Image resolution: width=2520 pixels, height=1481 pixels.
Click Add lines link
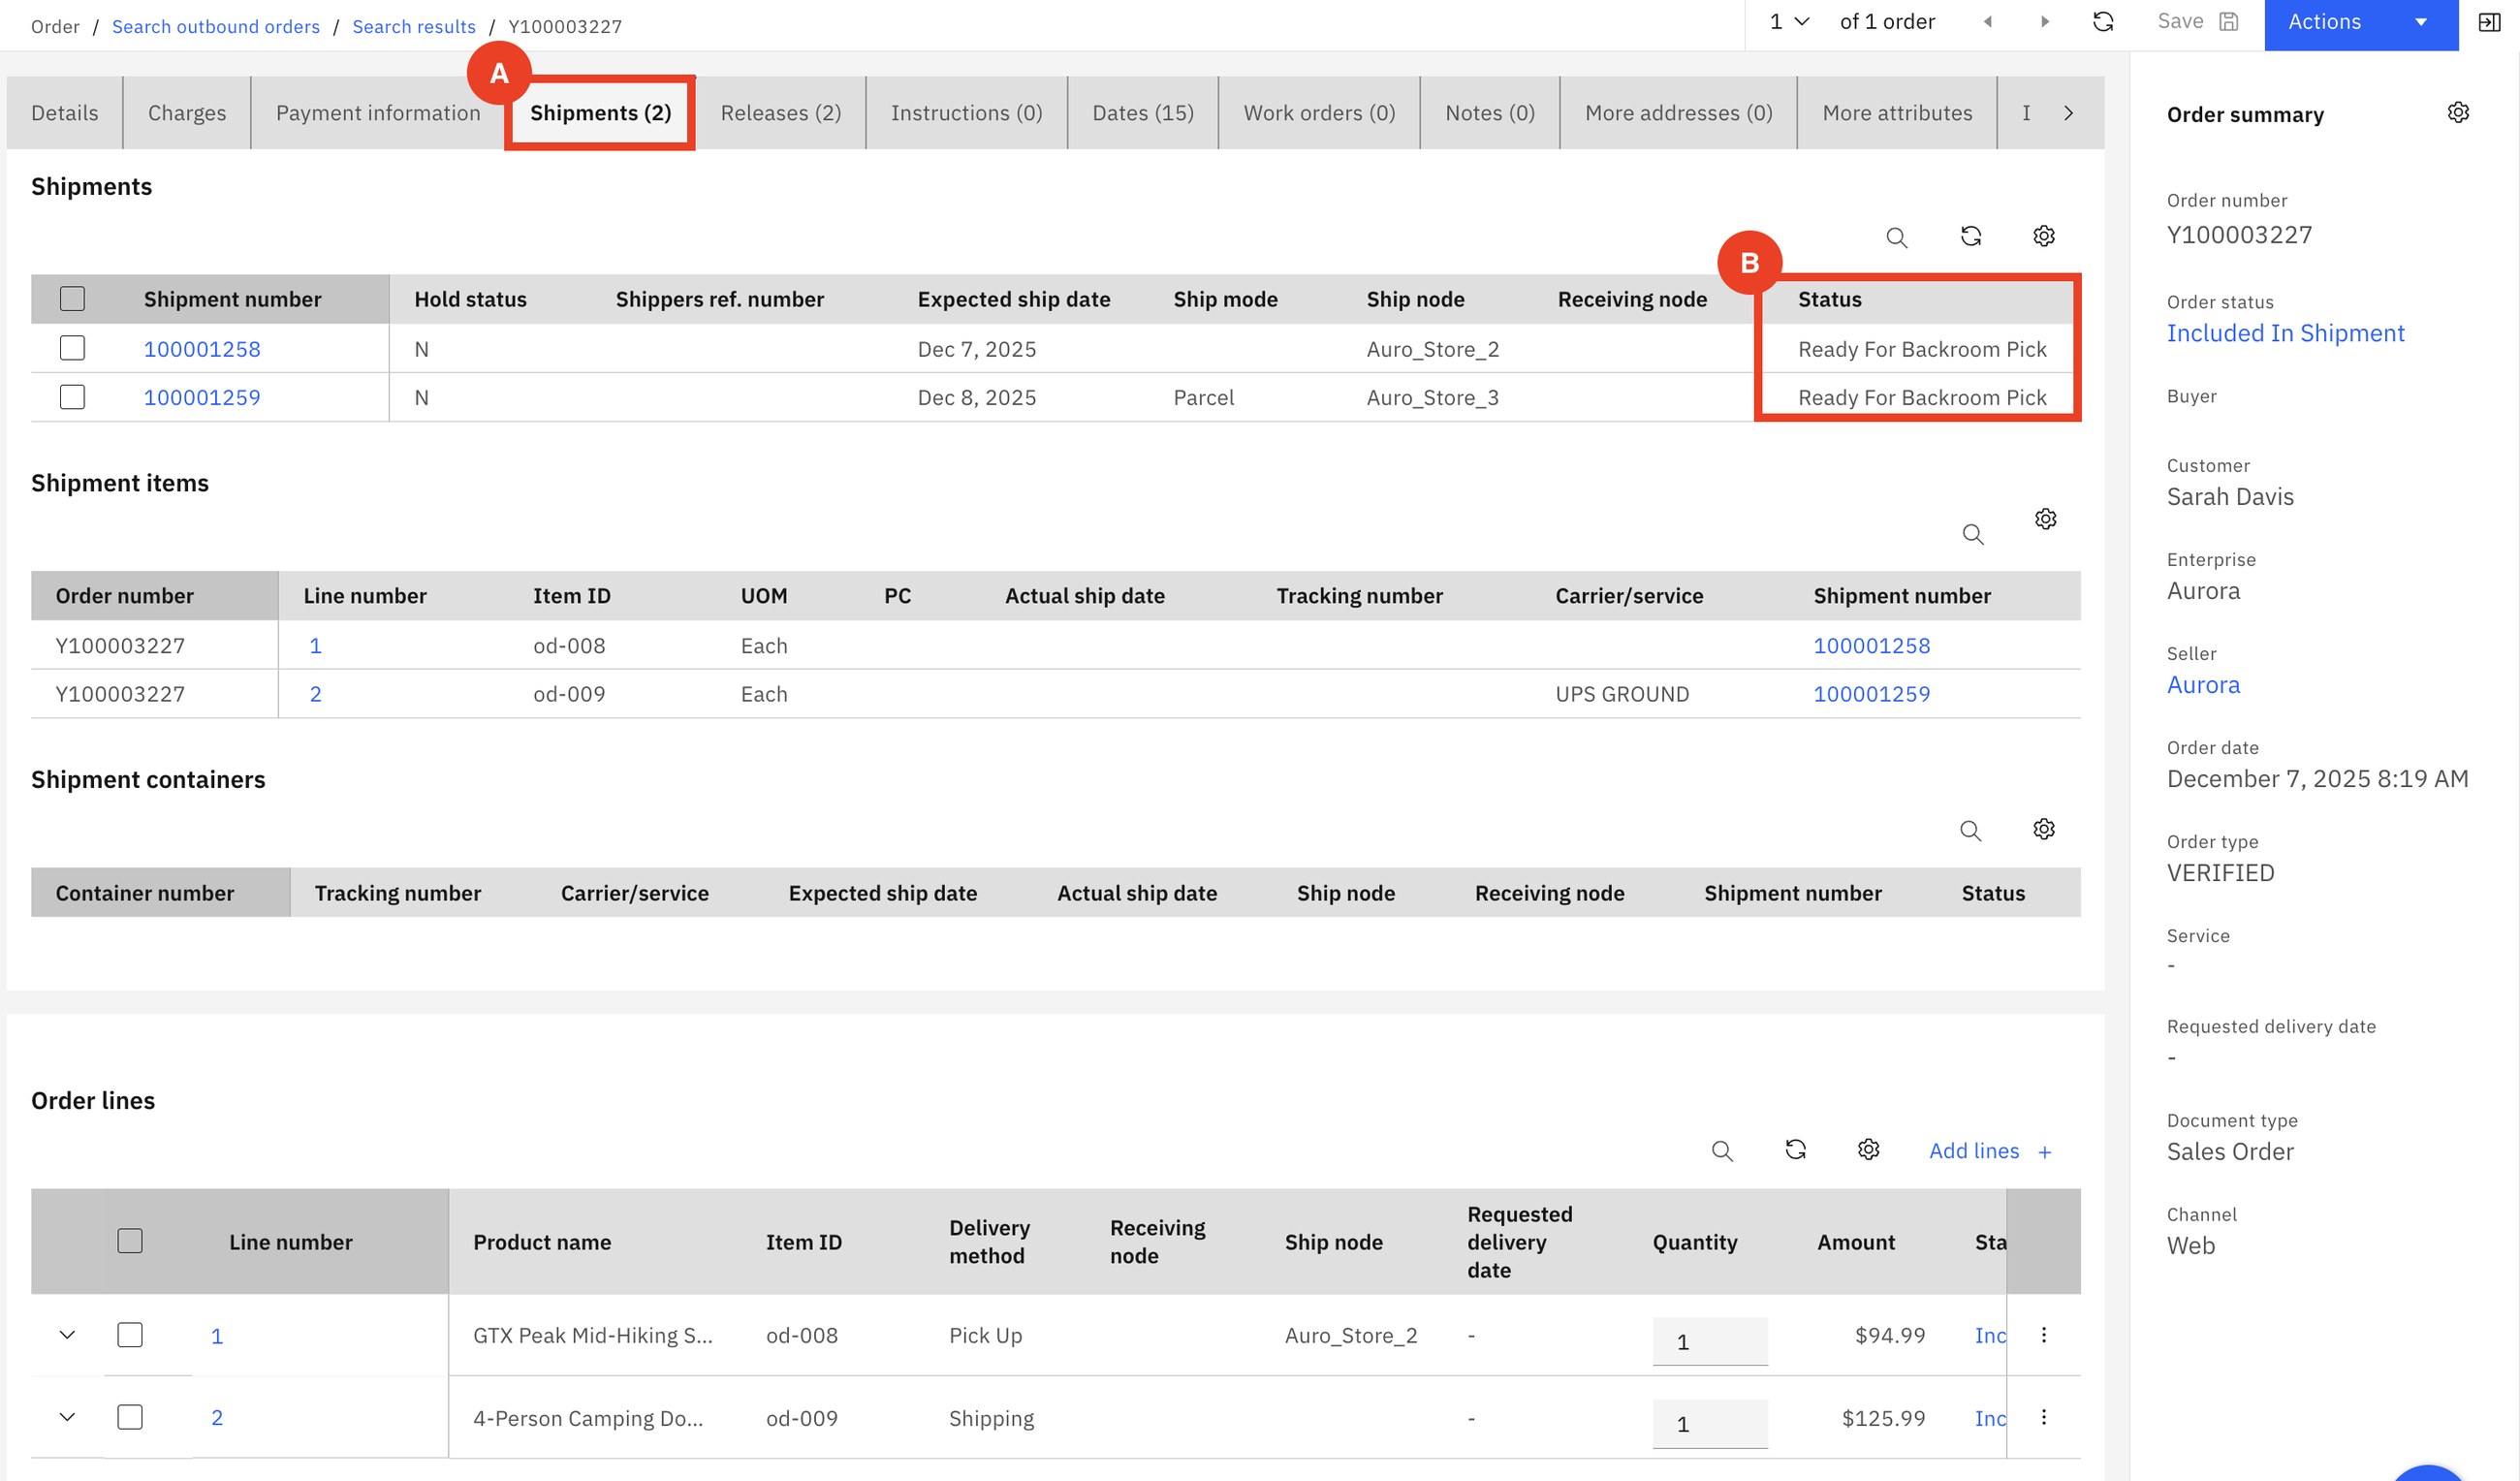(1990, 1151)
